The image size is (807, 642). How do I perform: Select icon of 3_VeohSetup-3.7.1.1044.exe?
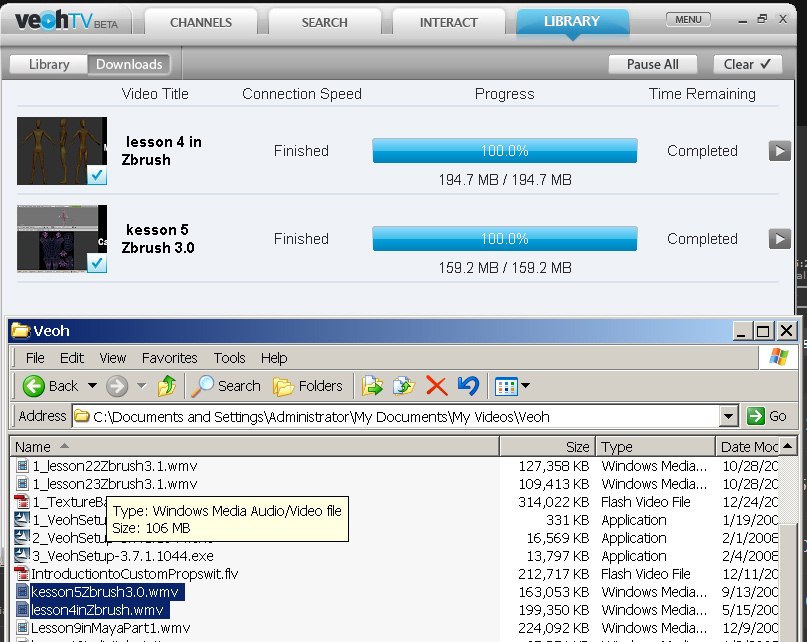22,556
